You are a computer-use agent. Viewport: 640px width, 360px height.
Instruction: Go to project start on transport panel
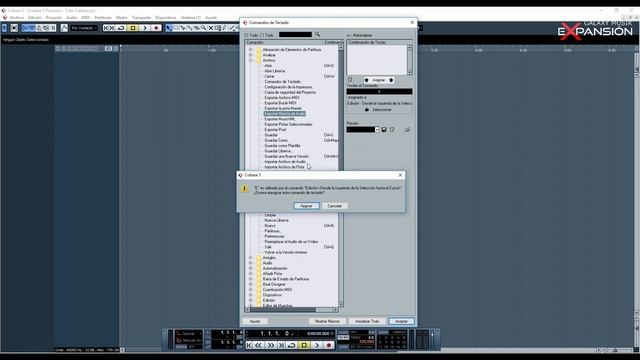coord(249,345)
